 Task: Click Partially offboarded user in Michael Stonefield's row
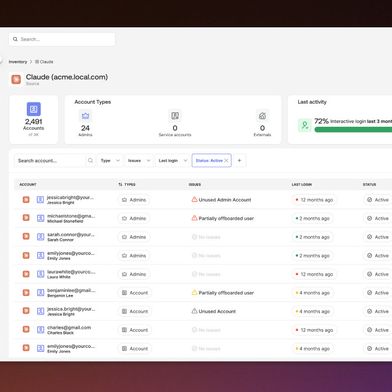click(x=226, y=218)
